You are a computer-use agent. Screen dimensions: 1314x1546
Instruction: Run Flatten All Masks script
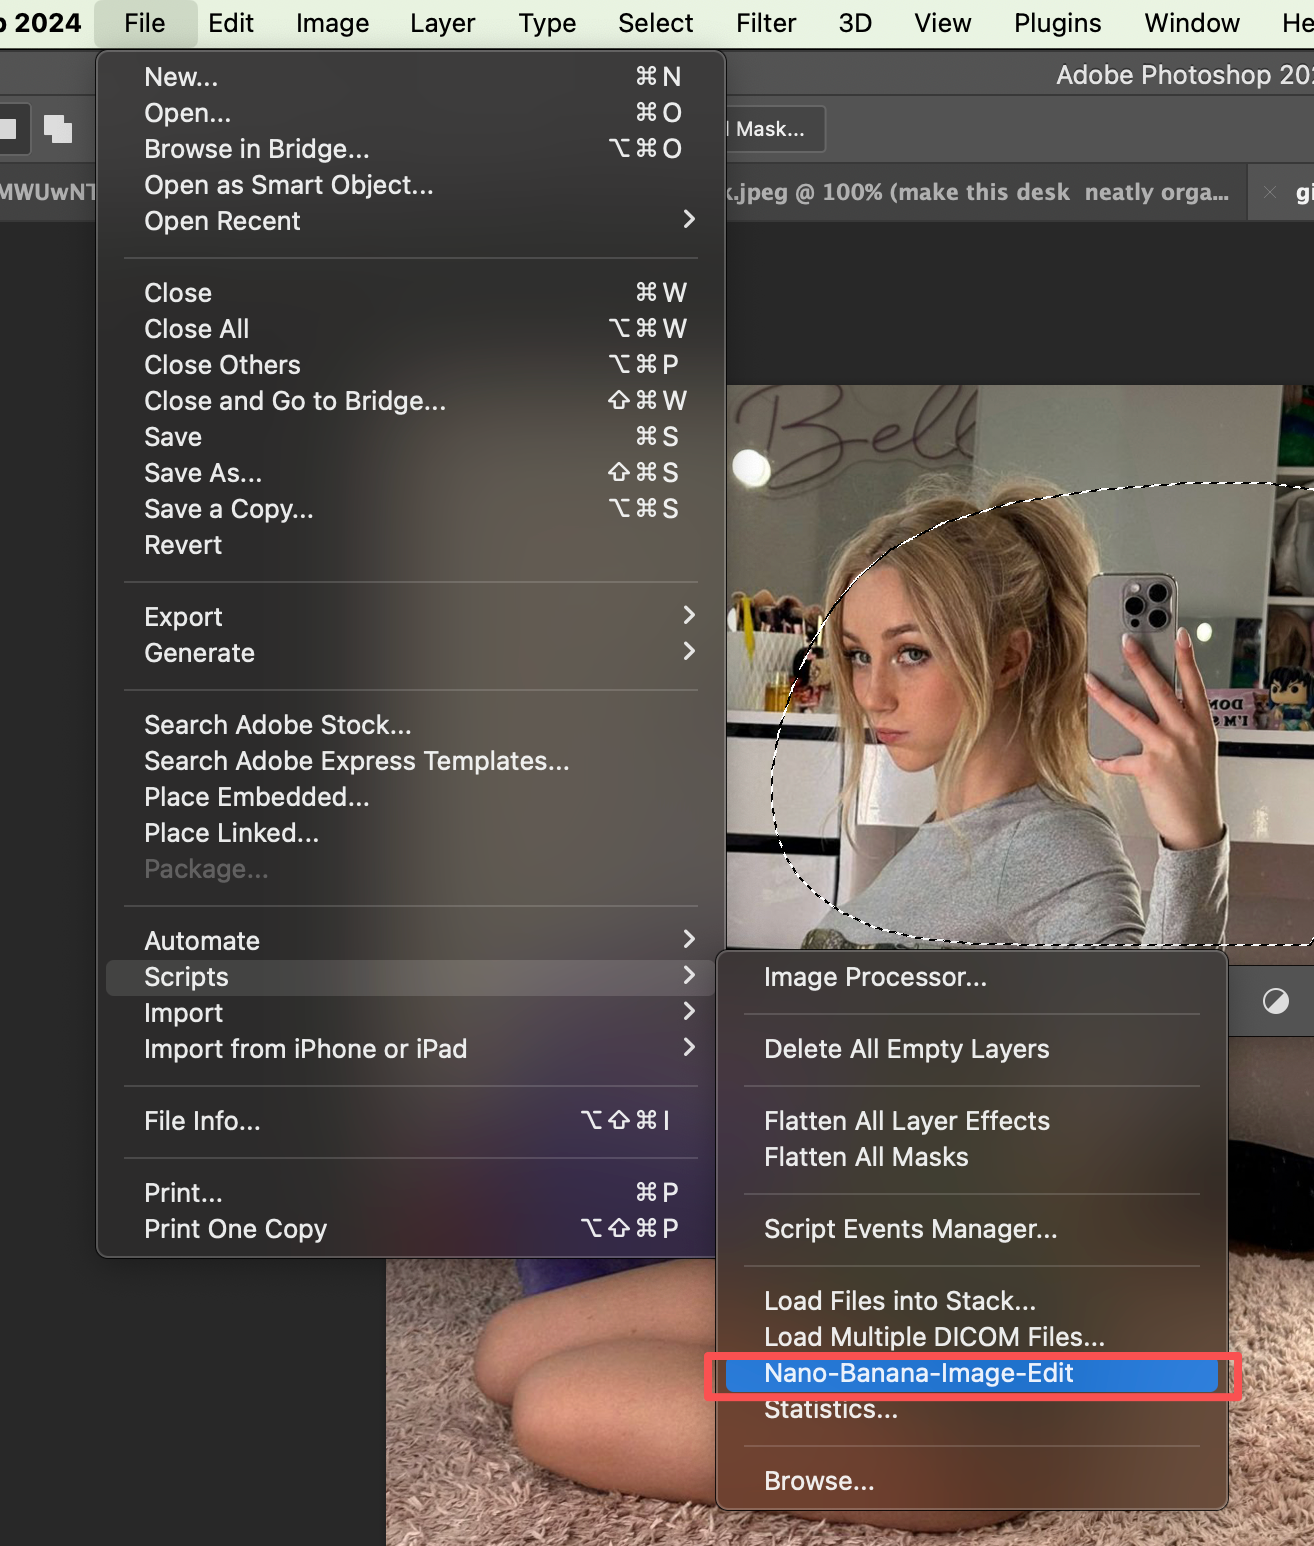pos(972,1157)
